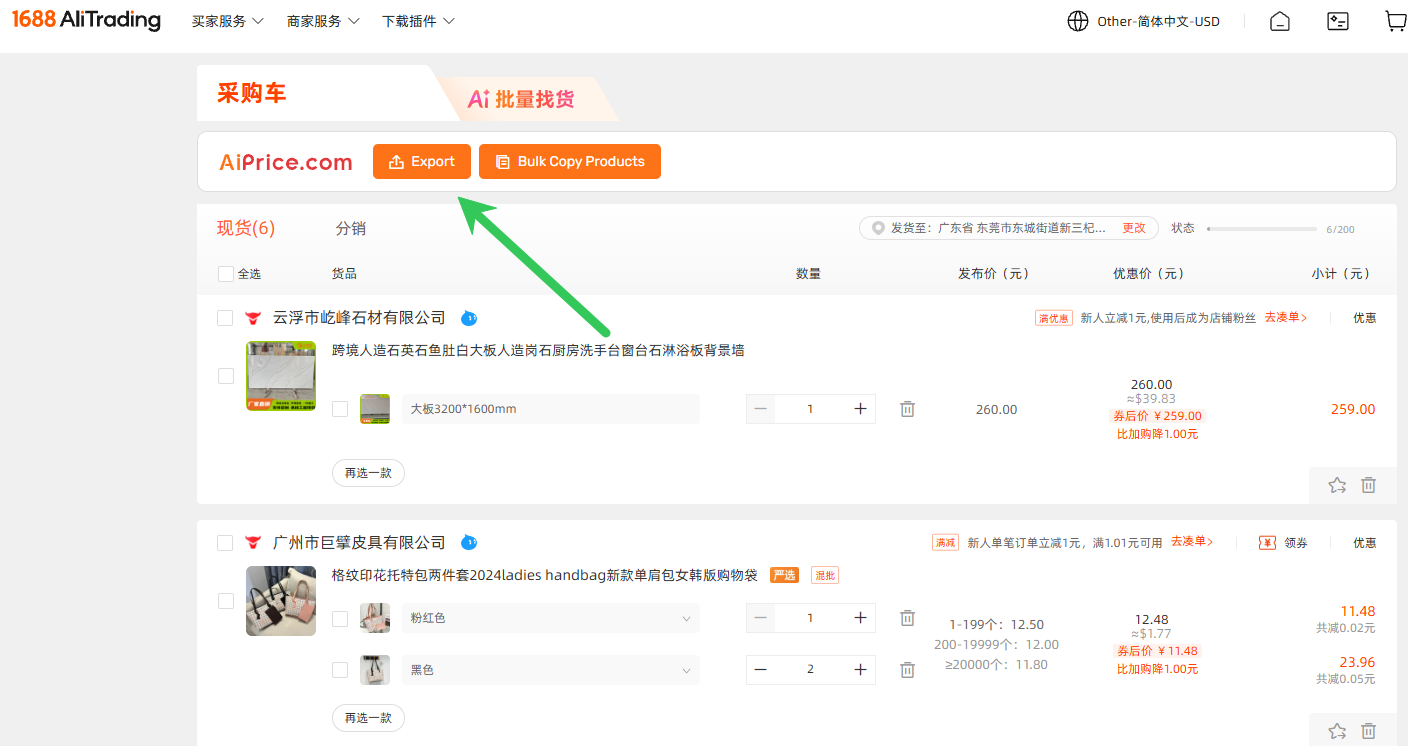
Task: Tick the 云浮市屹峰石材有限公司 supplier checkbox
Action: tap(225, 318)
